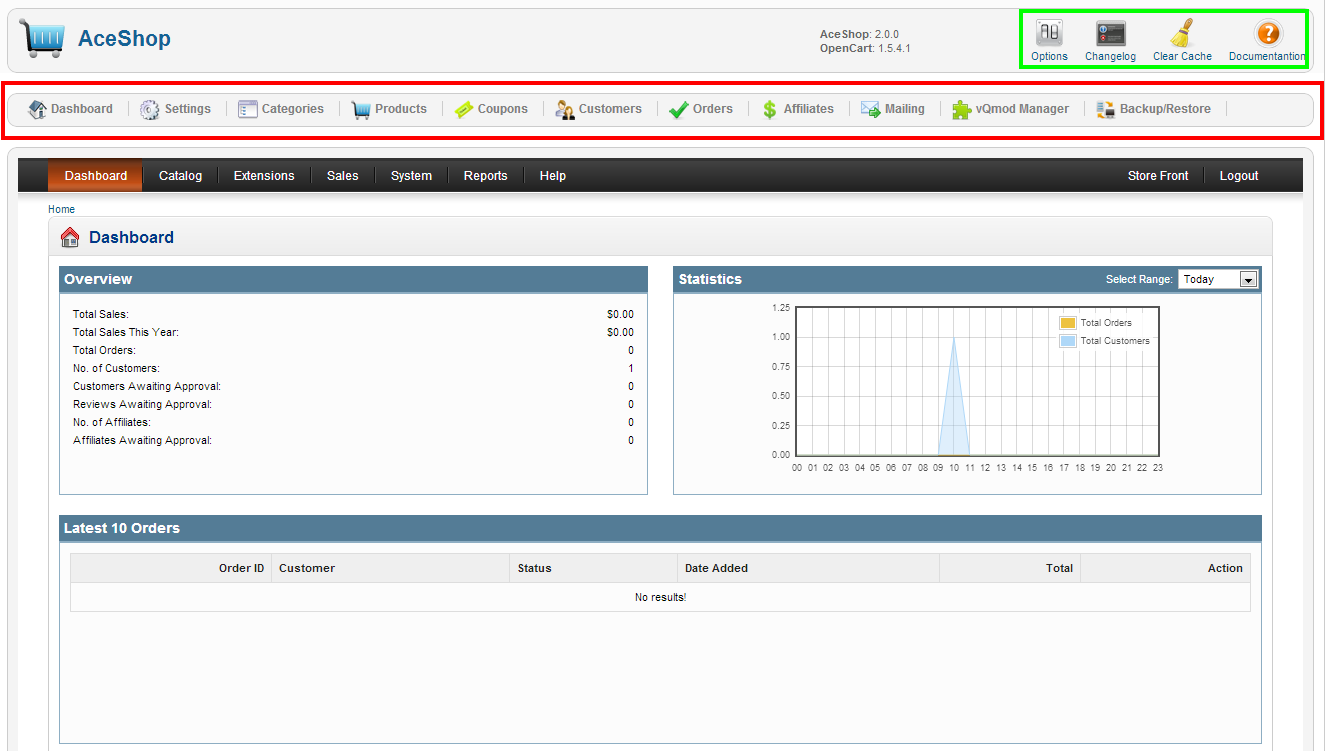The height and width of the screenshot is (751, 1327).
Task: Click the Coupons ticket icon
Action: 464,109
